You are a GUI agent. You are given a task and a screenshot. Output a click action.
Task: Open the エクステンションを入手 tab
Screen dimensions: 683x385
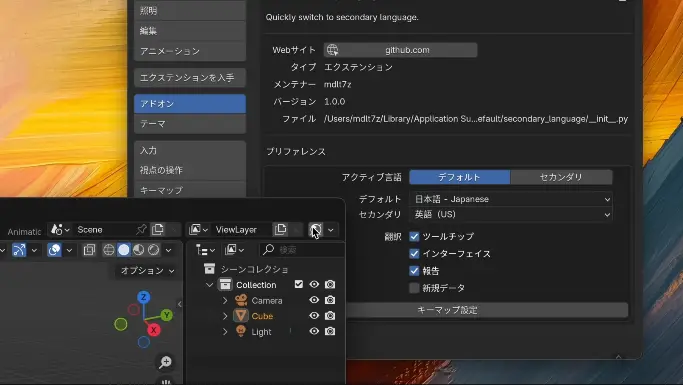pyautogui.click(x=190, y=78)
